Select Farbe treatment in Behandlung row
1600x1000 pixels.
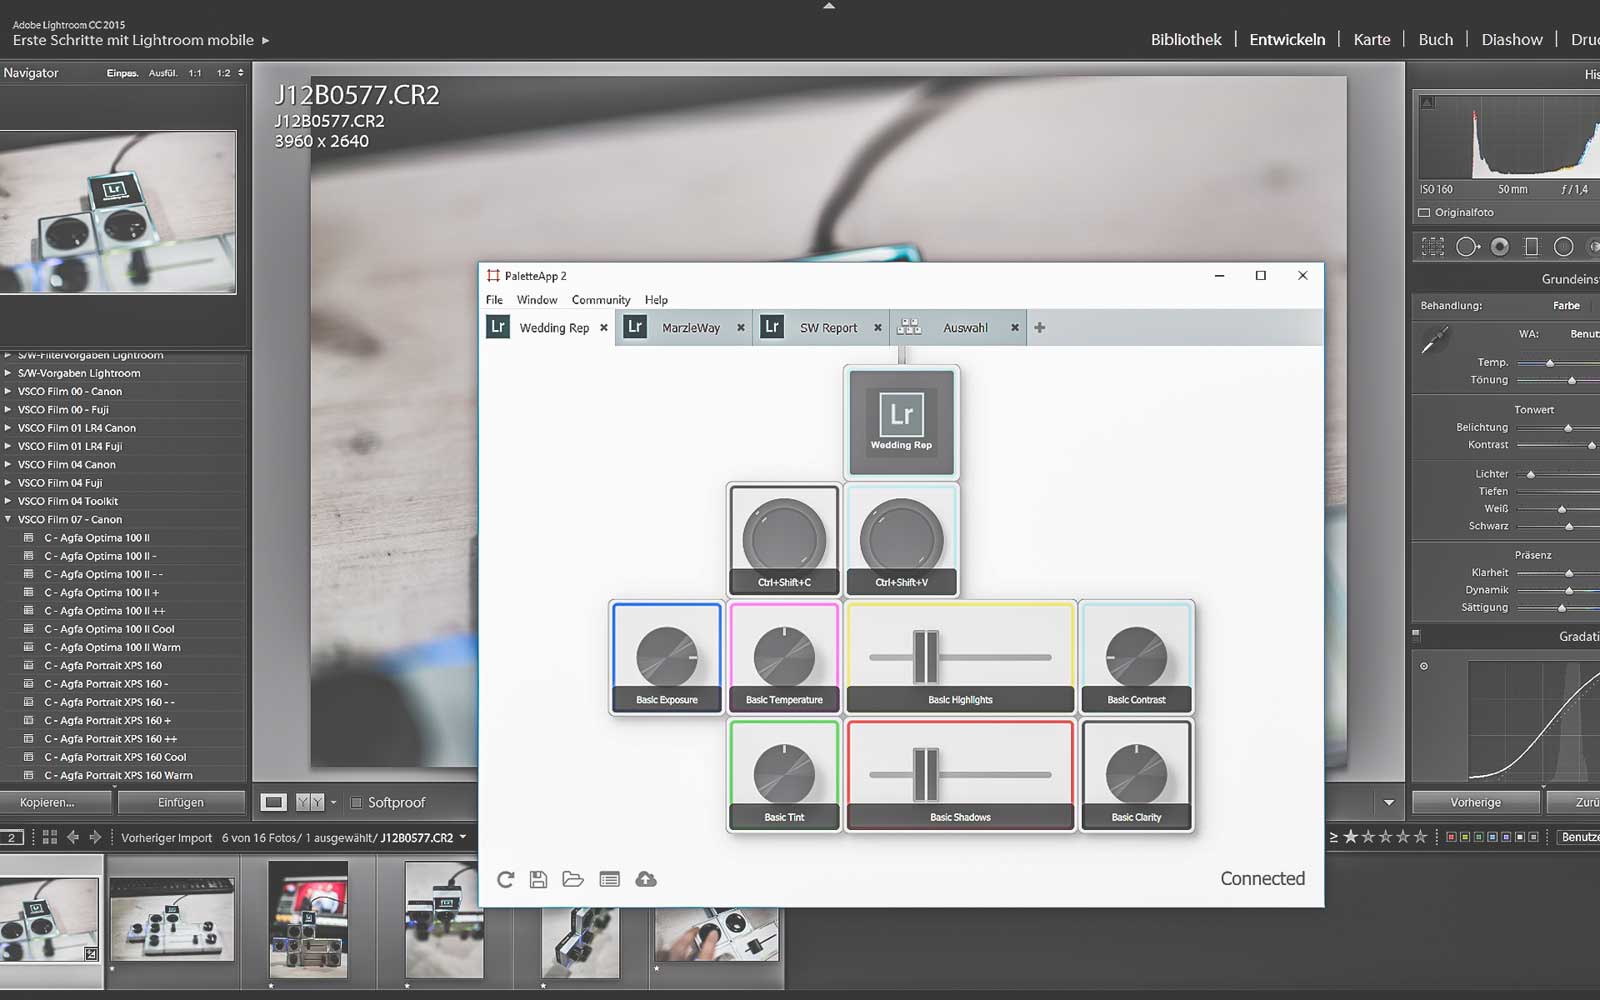(x=1566, y=306)
